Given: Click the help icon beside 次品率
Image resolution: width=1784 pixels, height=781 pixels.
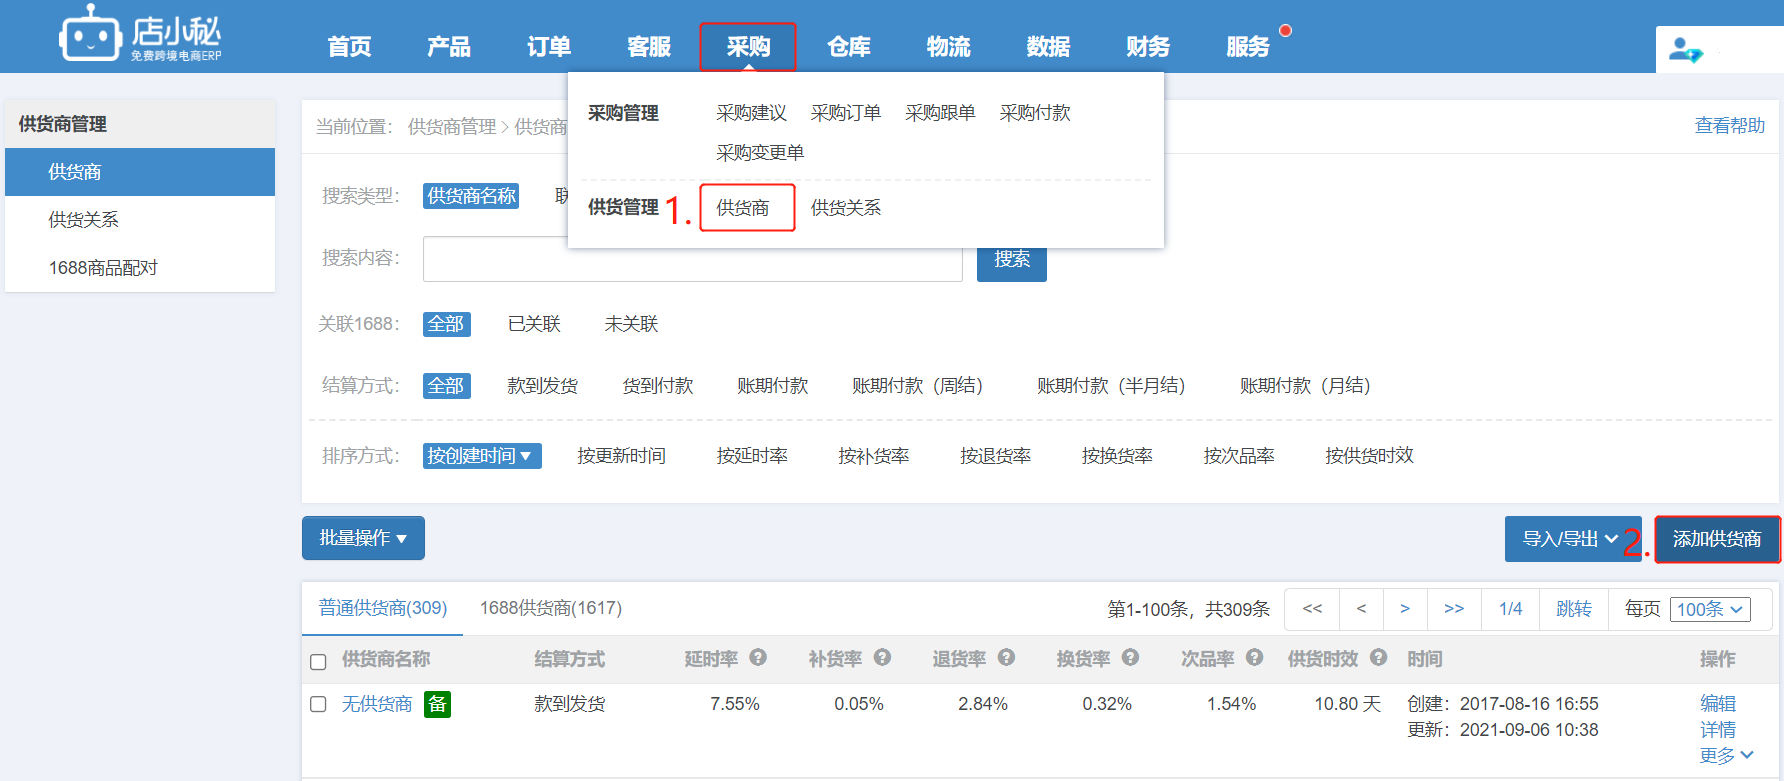Looking at the screenshot, I should click(1254, 657).
